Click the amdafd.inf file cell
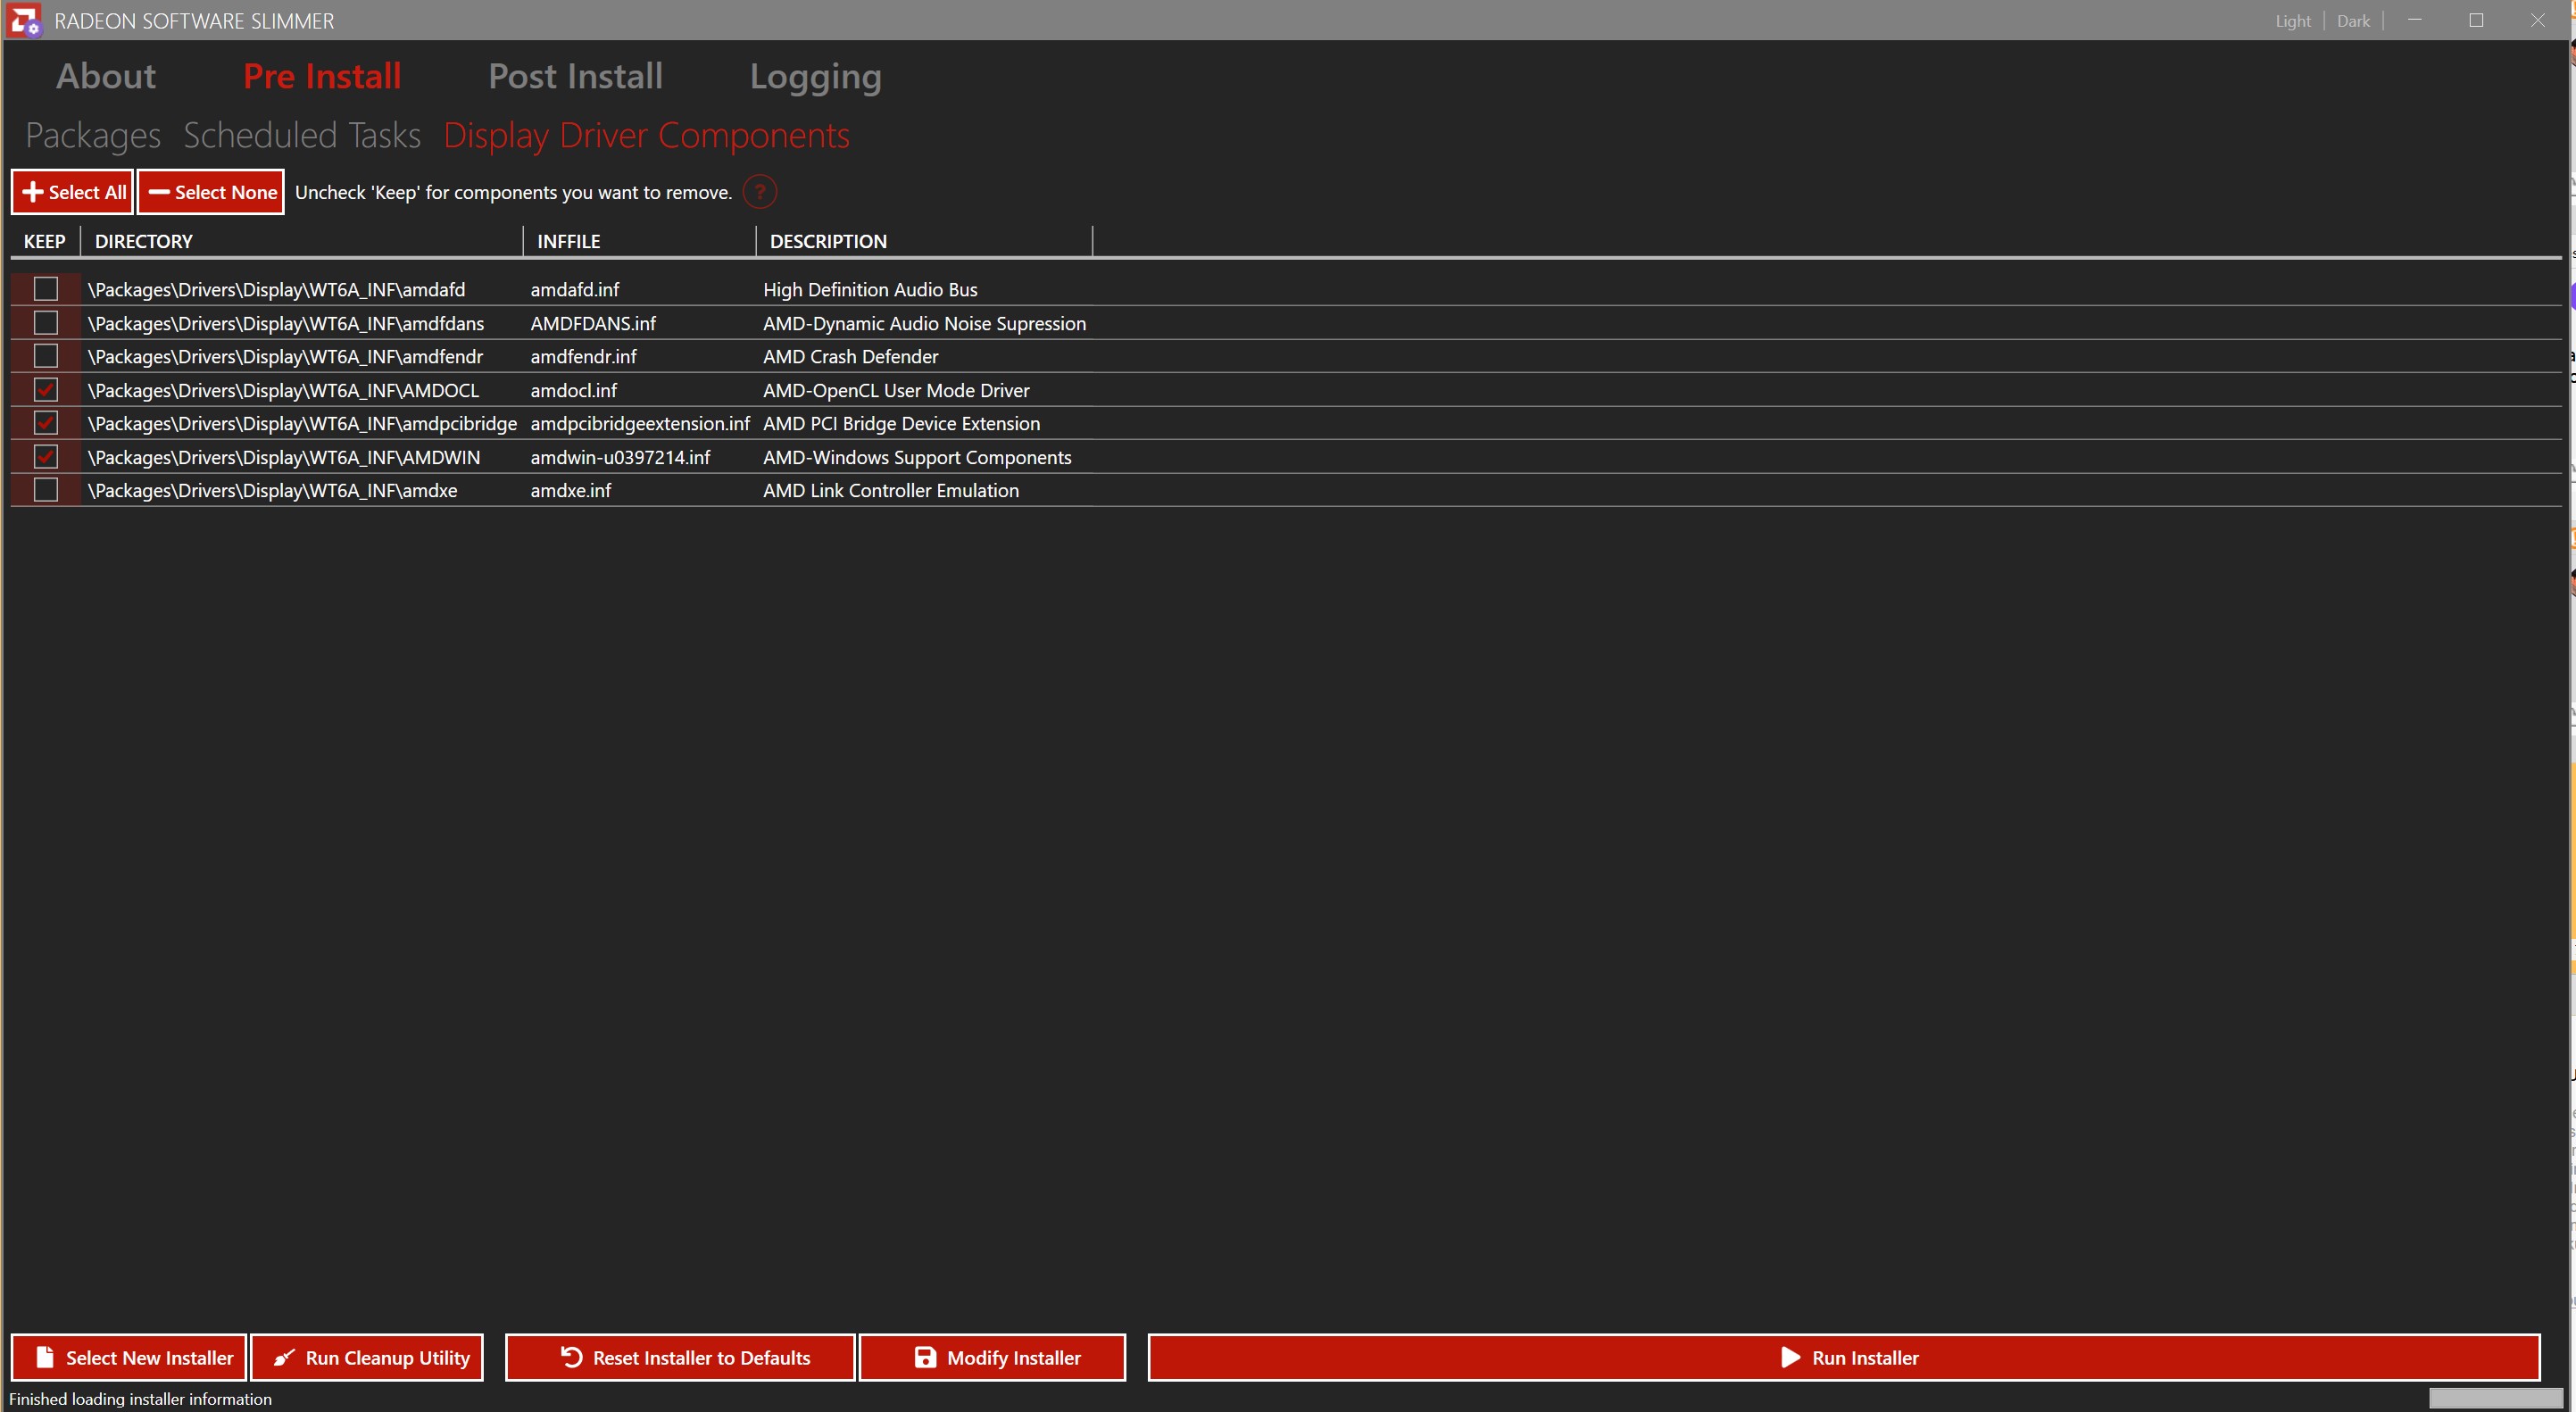This screenshot has height=1412, width=2576. (x=575, y=289)
